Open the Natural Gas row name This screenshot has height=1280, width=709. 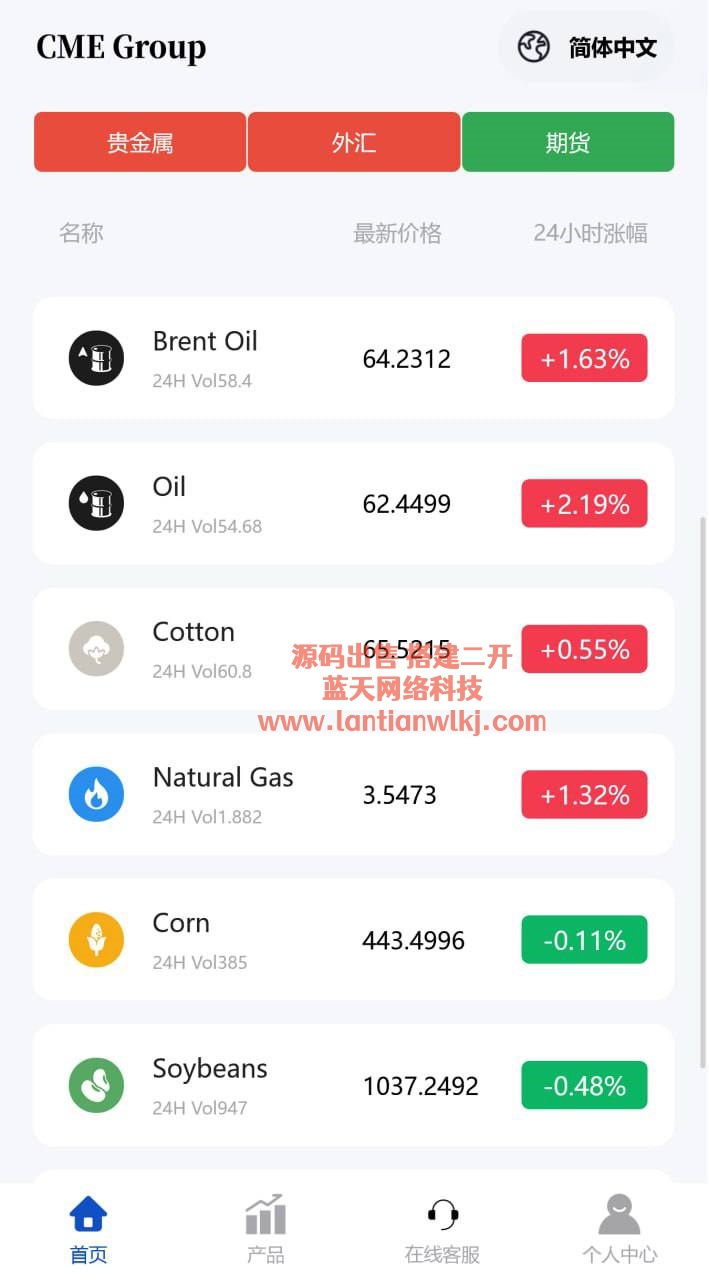[223, 778]
